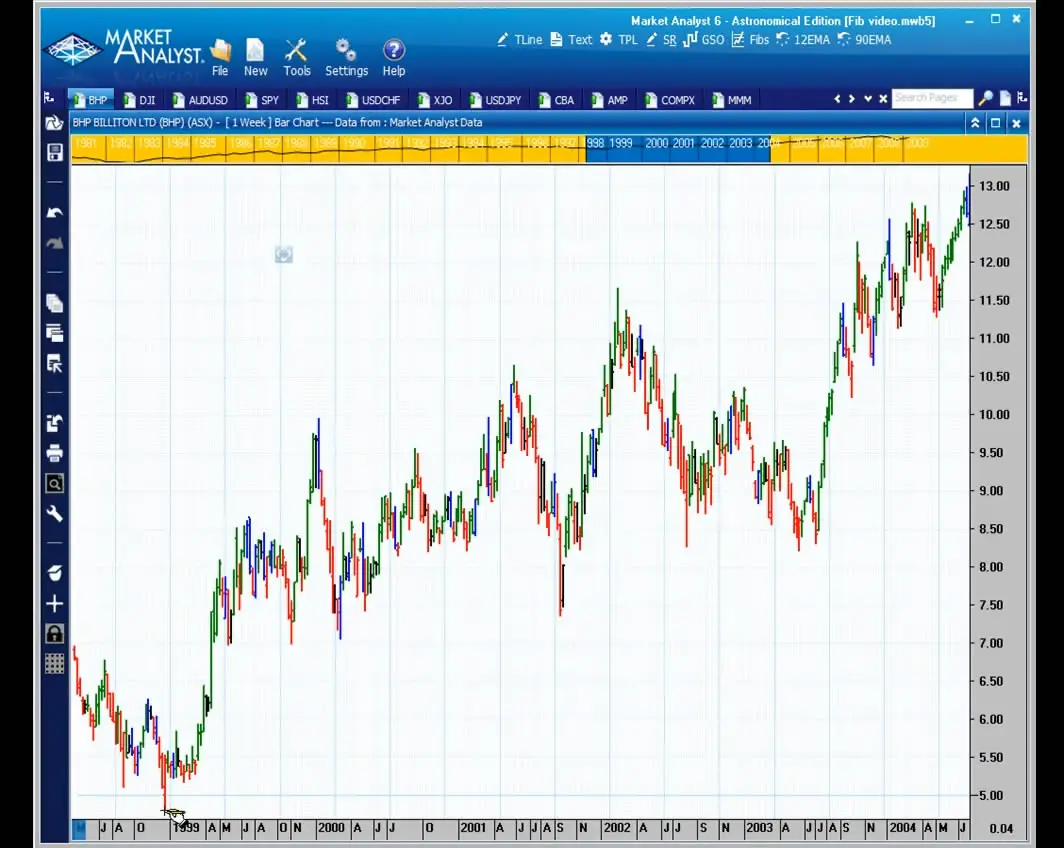Select the Text annotation tool
The image size is (1064, 848).
571,40
